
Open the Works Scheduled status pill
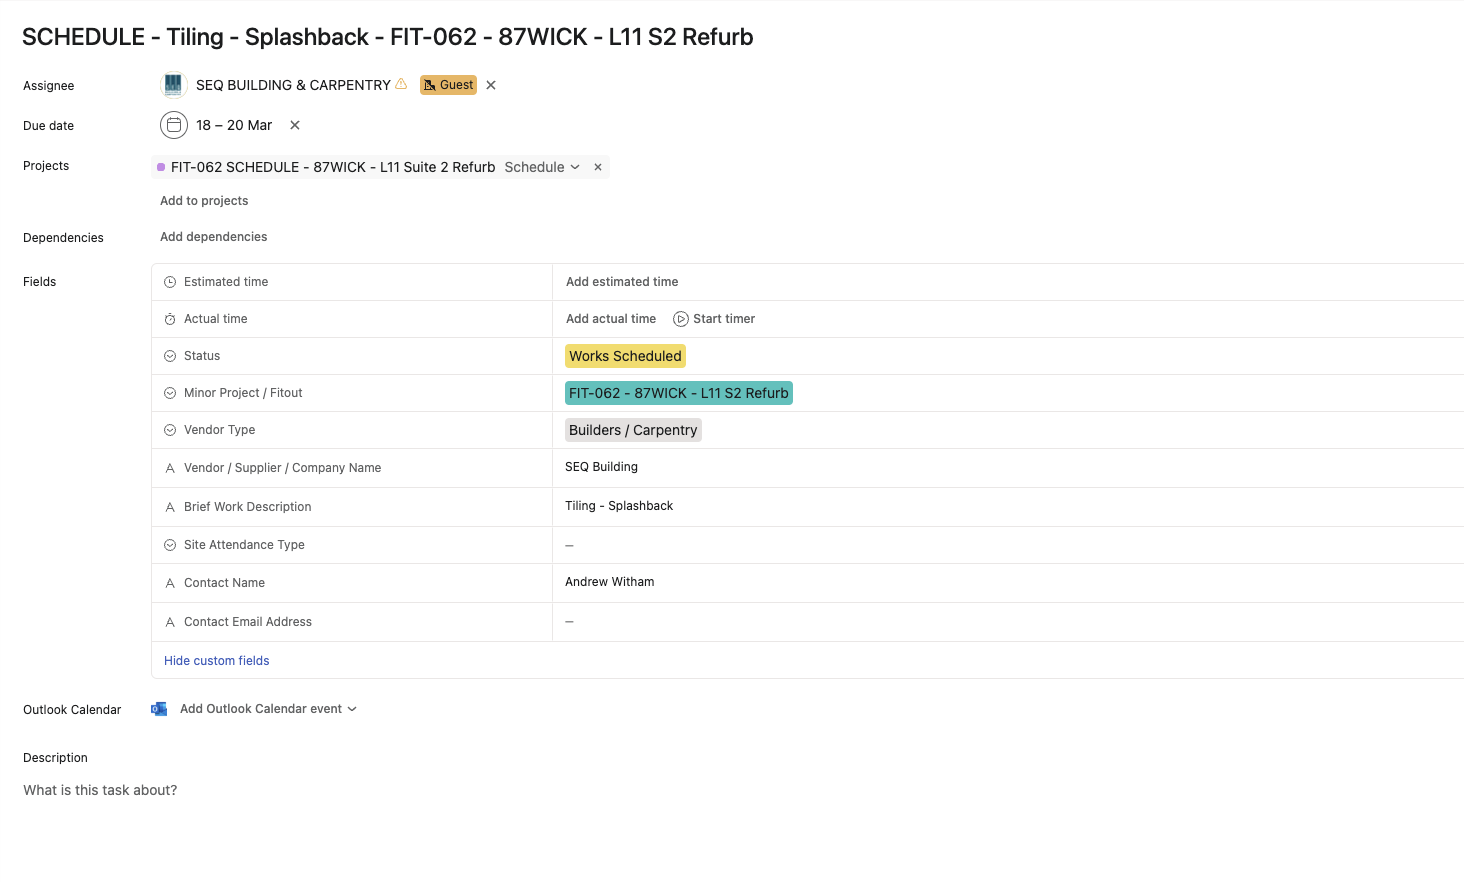(625, 356)
